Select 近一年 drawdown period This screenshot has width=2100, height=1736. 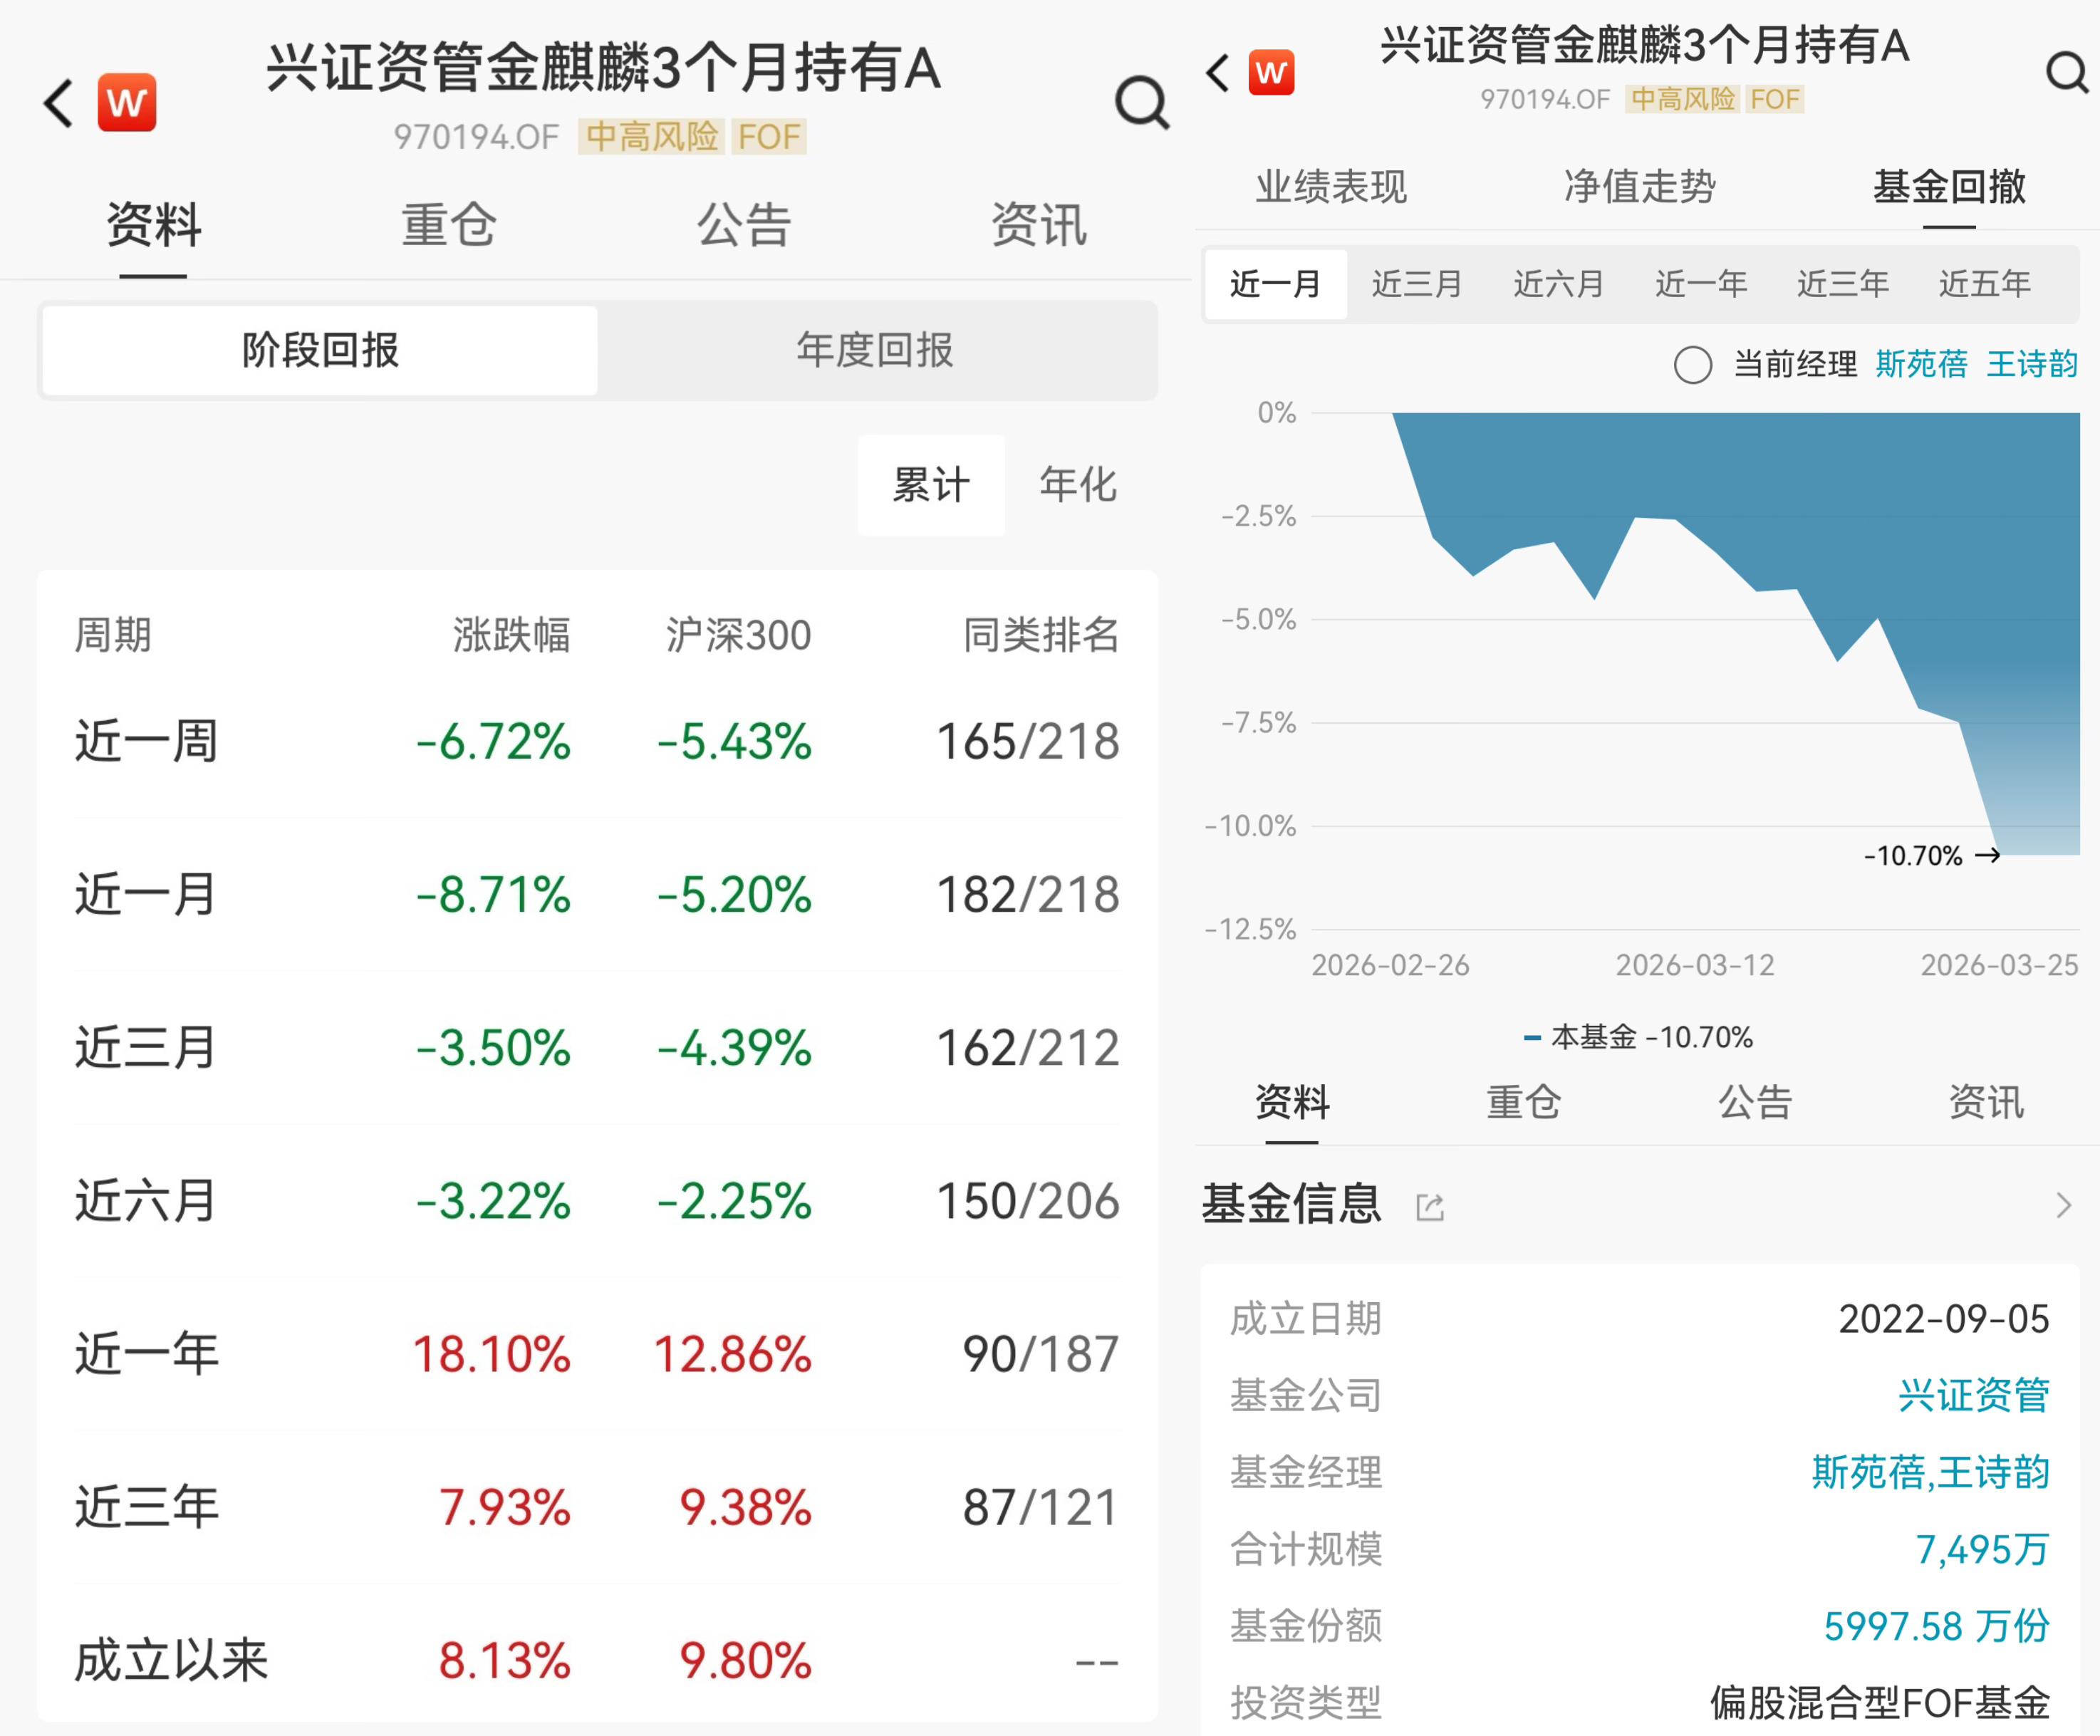1700,284
